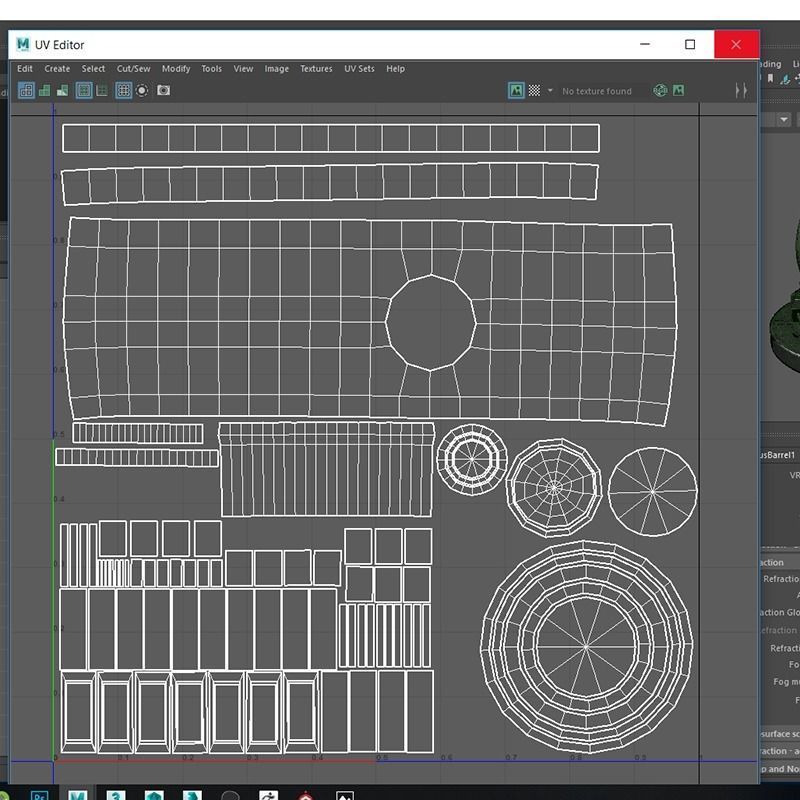The height and width of the screenshot is (800, 800).
Task: Enable shaded UV shells display icon
Action: point(45,91)
